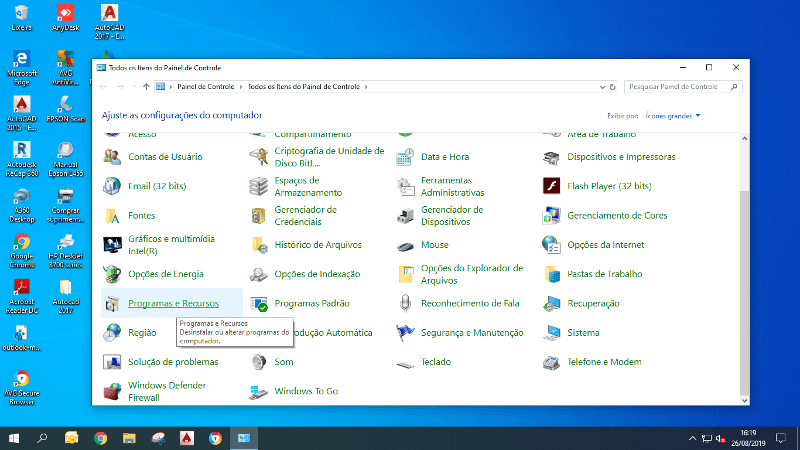Open the Telefone e Modem icon
Screen dimensions: 800x450
(x=552, y=362)
